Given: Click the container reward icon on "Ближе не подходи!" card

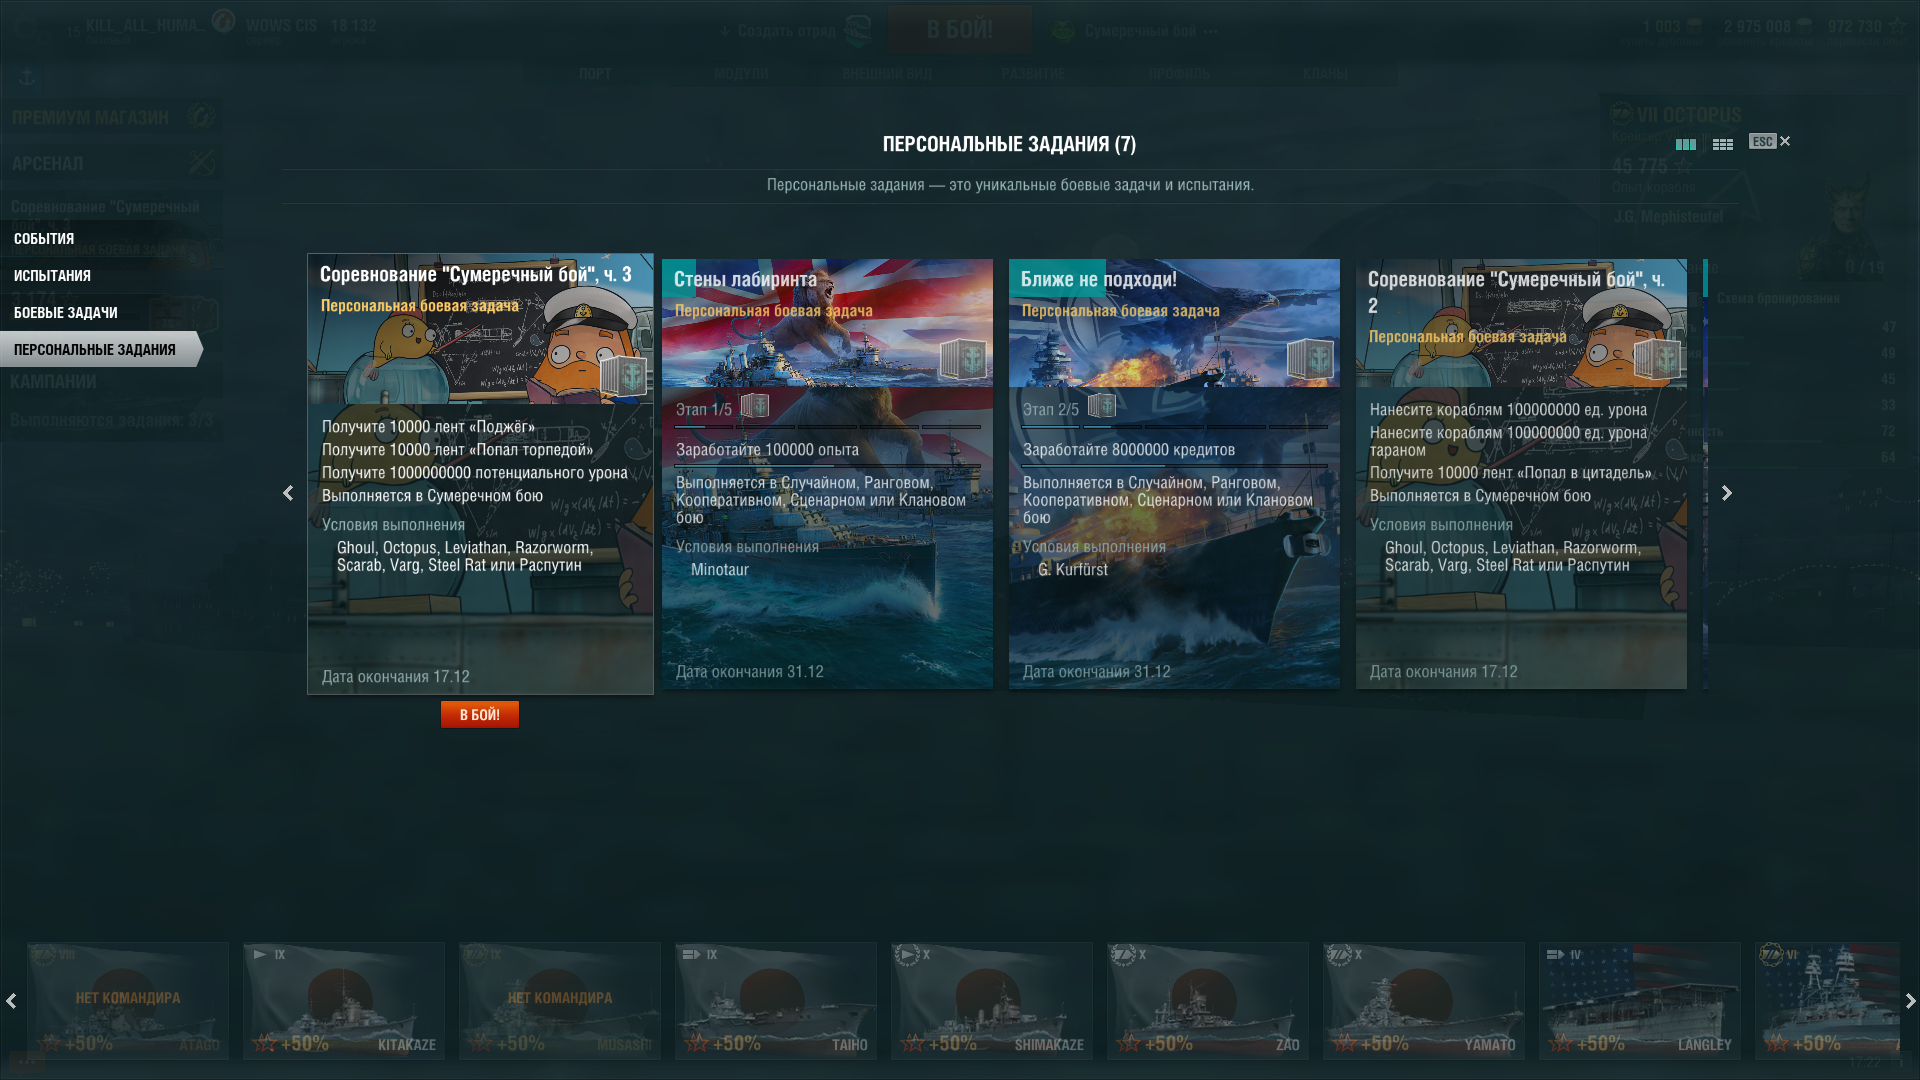Looking at the screenshot, I should click(x=1310, y=359).
